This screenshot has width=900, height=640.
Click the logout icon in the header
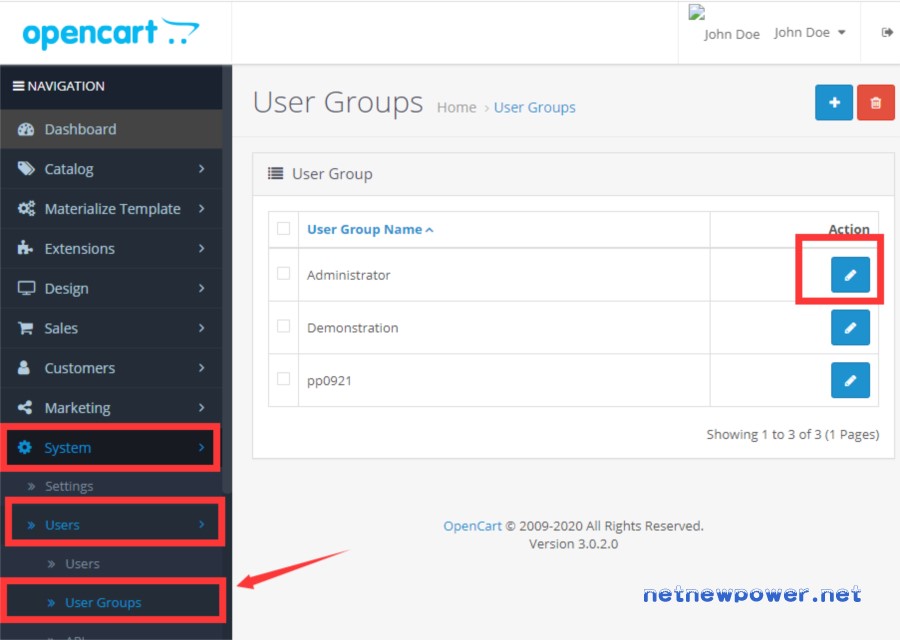[886, 33]
